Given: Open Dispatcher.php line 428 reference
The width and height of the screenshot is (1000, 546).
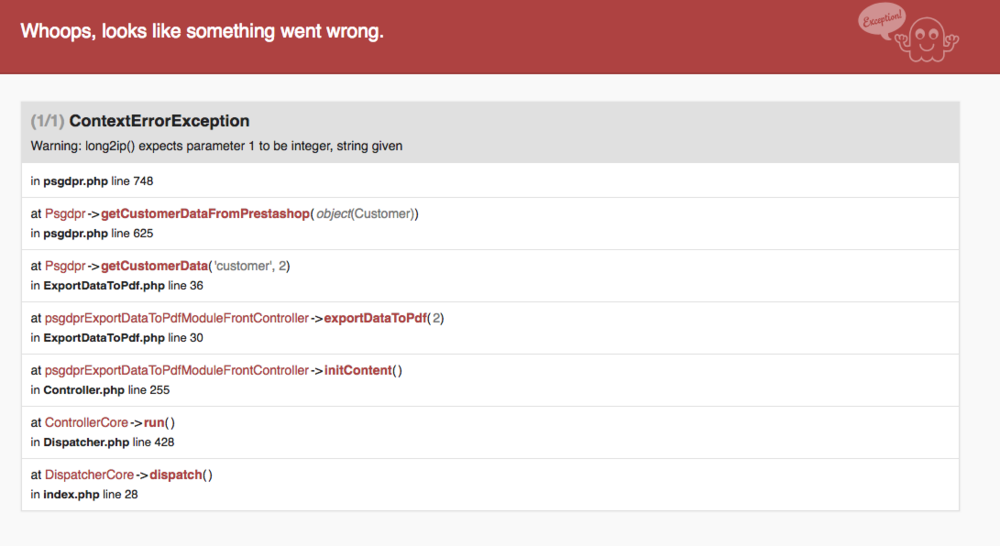Looking at the screenshot, I should coord(103,441).
